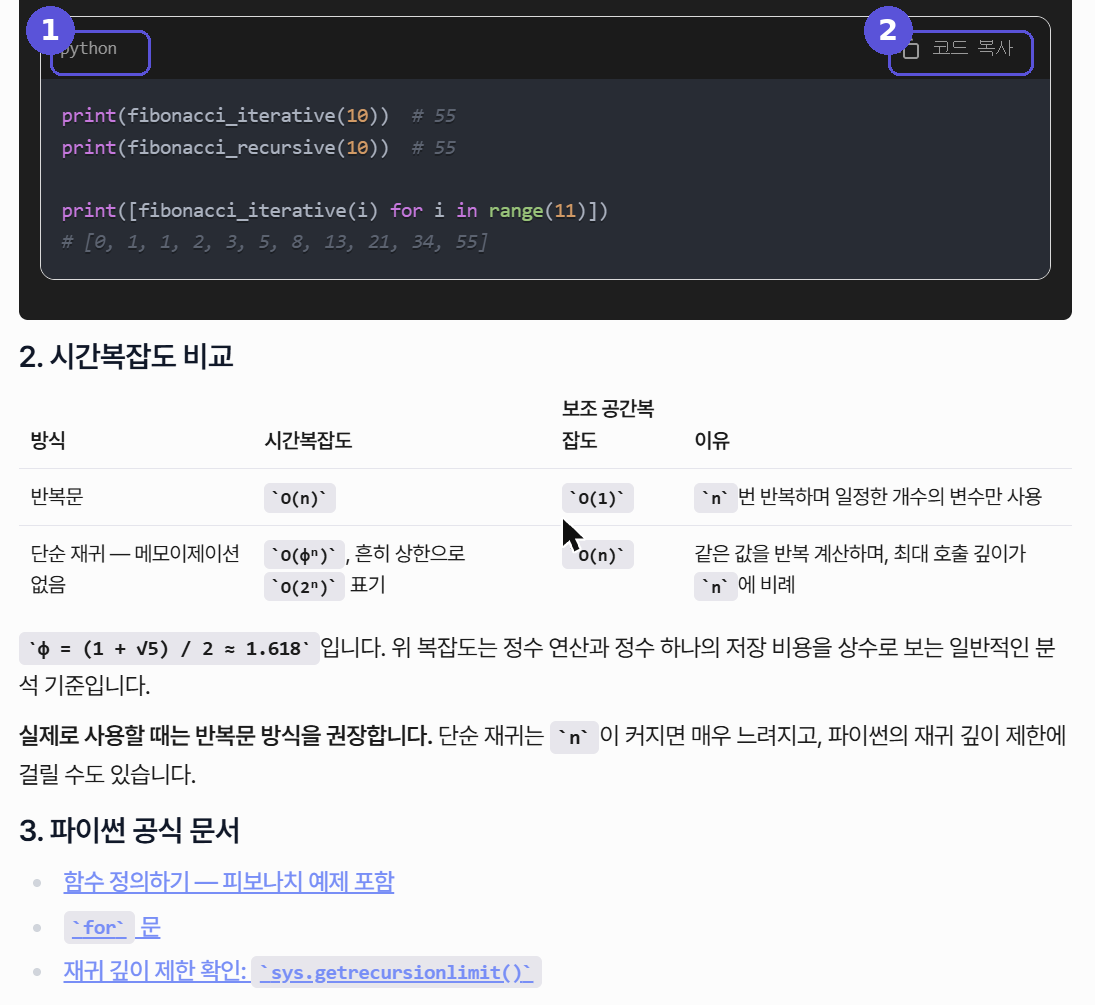Click the `n` chip in 단순 재귀는 sentence
1095x1005 pixels.
pyautogui.click(x=574, y=738)
